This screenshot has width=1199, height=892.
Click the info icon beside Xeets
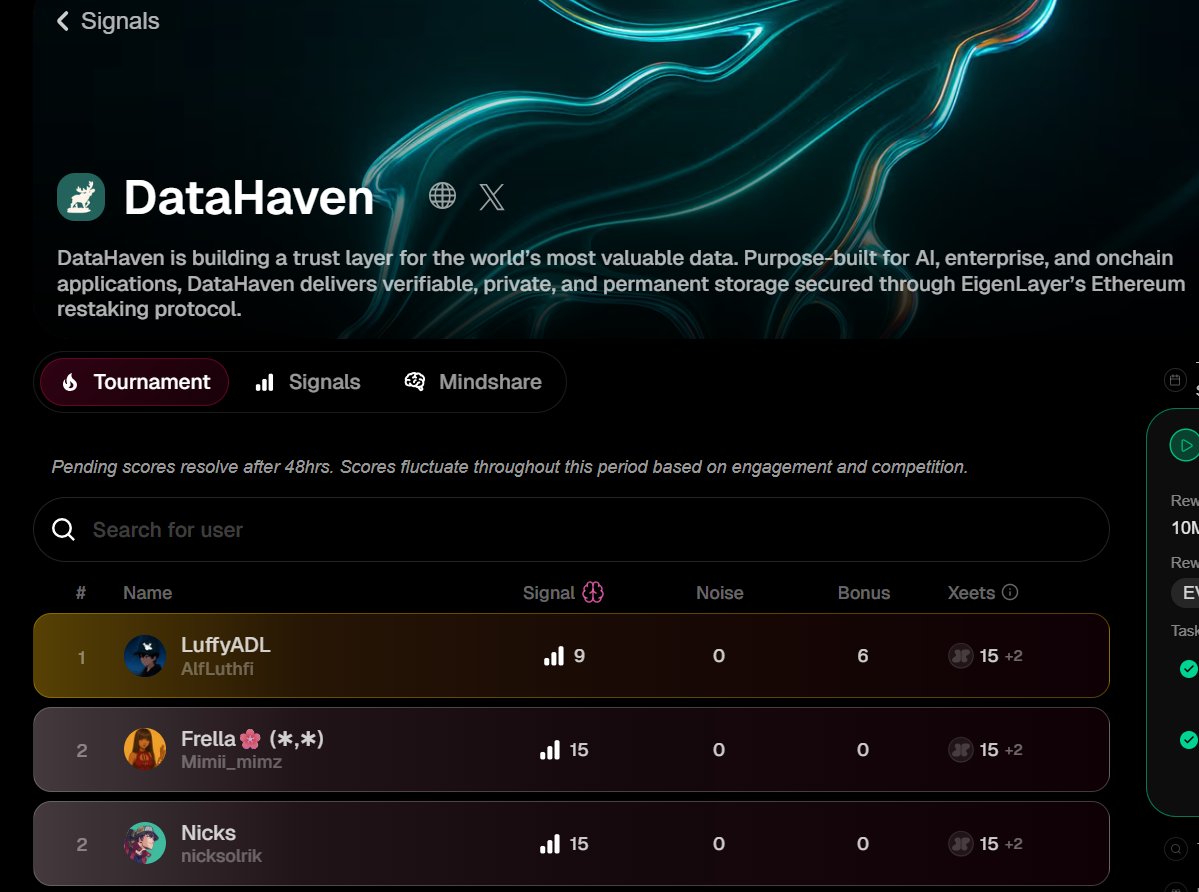click(1010, 592)
